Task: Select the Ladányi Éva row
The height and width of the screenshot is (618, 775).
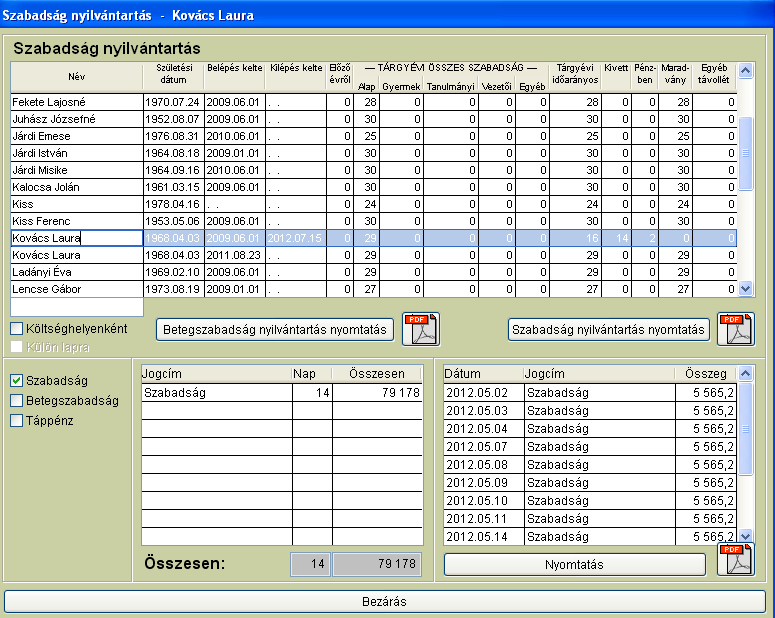Action: click(374, 272)
